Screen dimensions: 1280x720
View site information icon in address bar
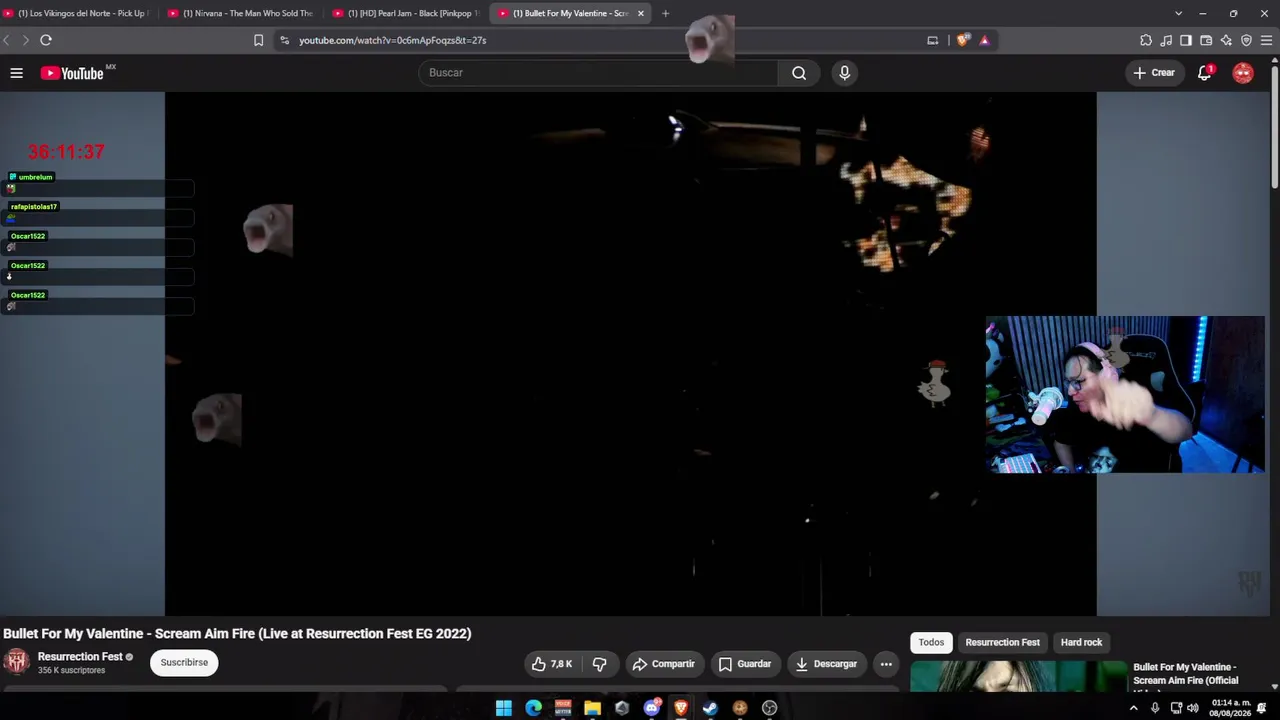(x=284, y=40)
